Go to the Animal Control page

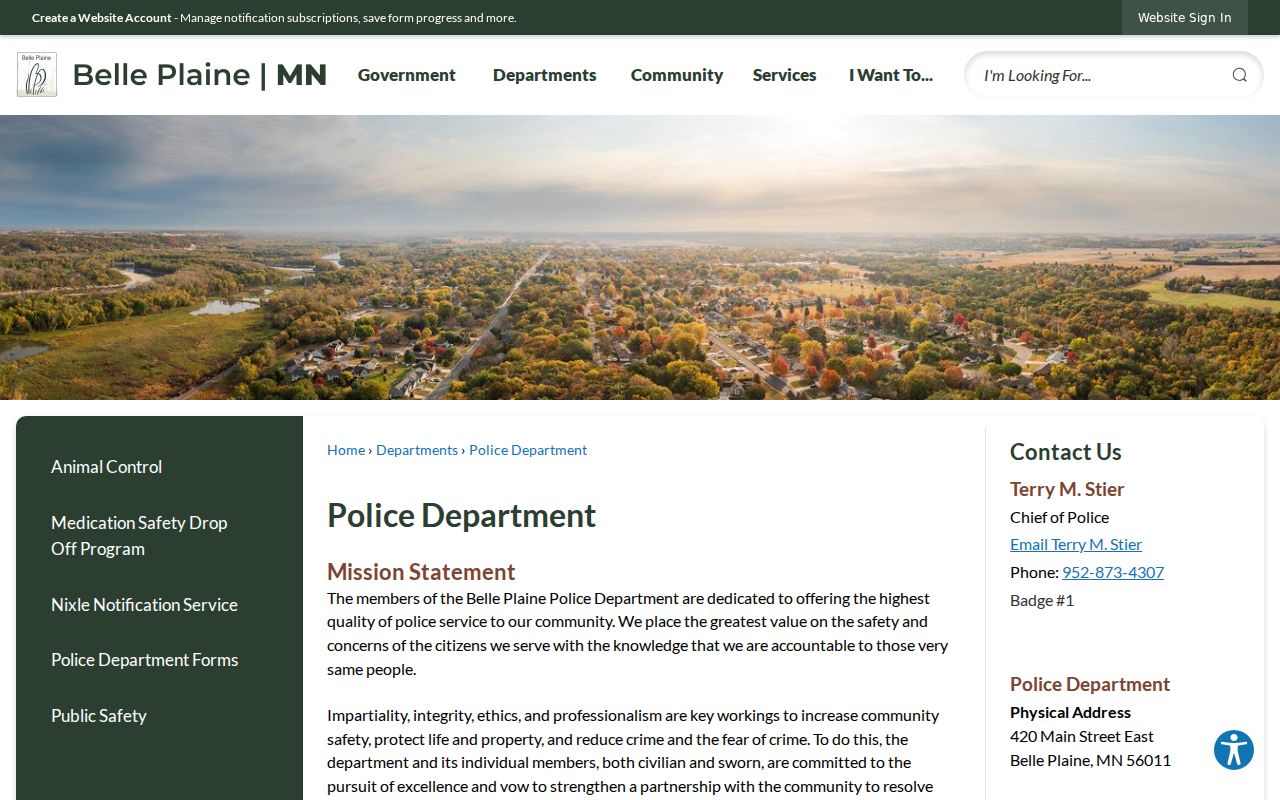click(x=107, y=467)
